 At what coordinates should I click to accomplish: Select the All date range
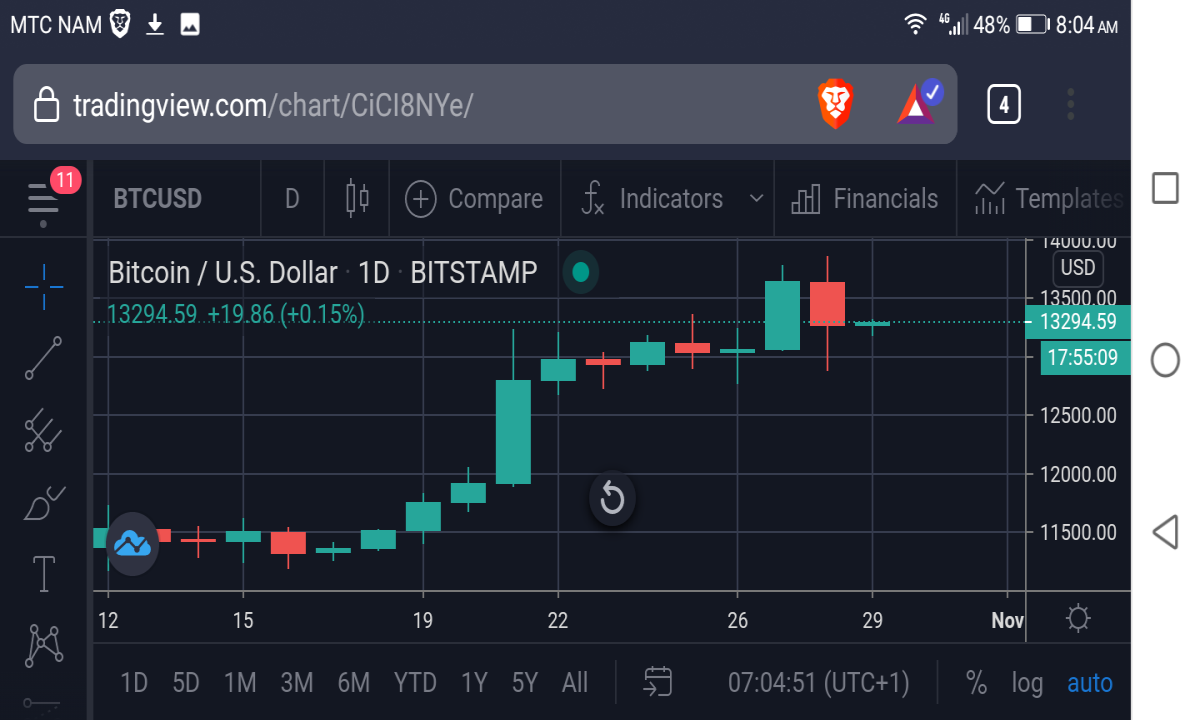coord(575,683)
